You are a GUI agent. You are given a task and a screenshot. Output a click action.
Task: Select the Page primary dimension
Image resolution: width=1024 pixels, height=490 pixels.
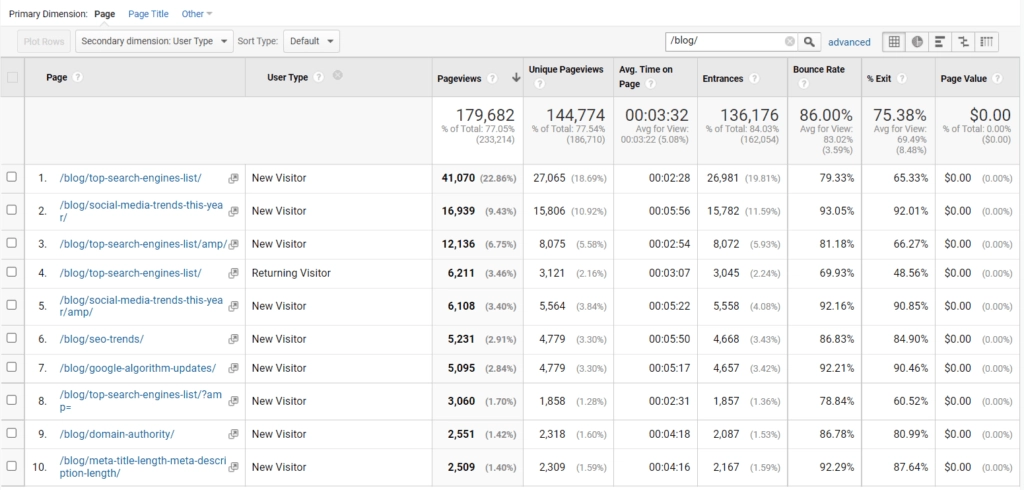tap(104, 14)
